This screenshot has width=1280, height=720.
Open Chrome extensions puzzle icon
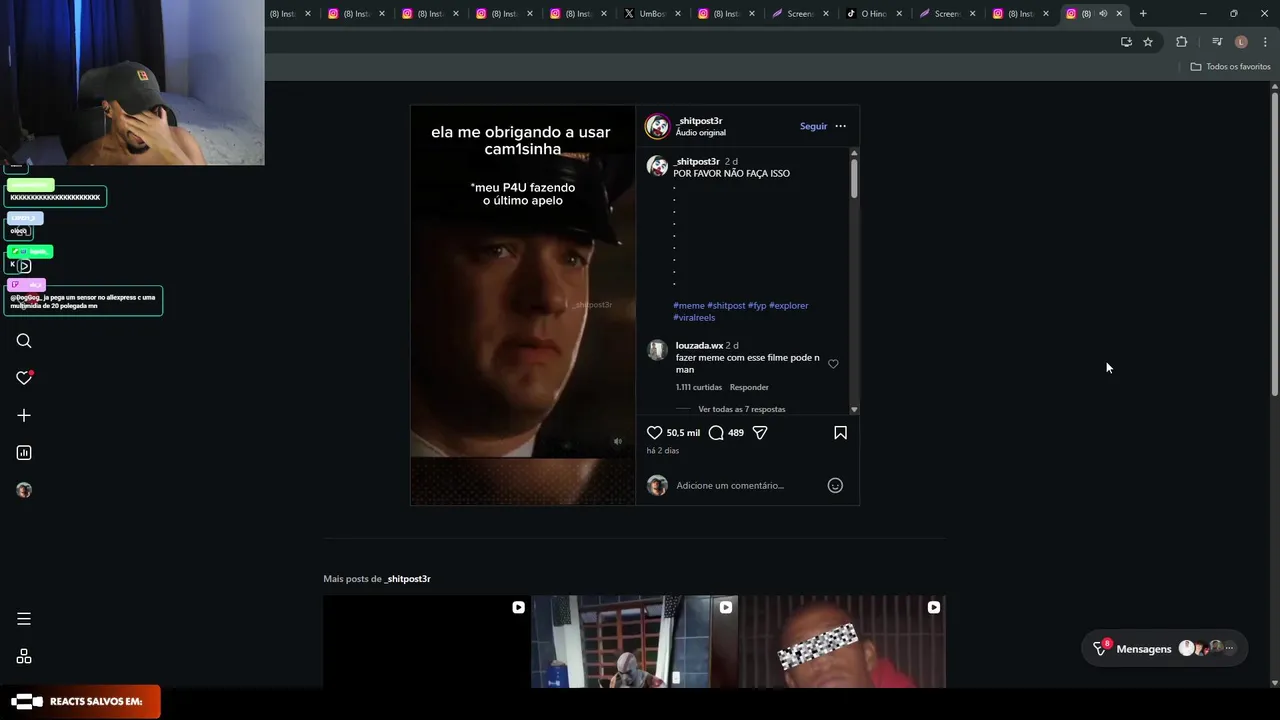(1182, 42)
